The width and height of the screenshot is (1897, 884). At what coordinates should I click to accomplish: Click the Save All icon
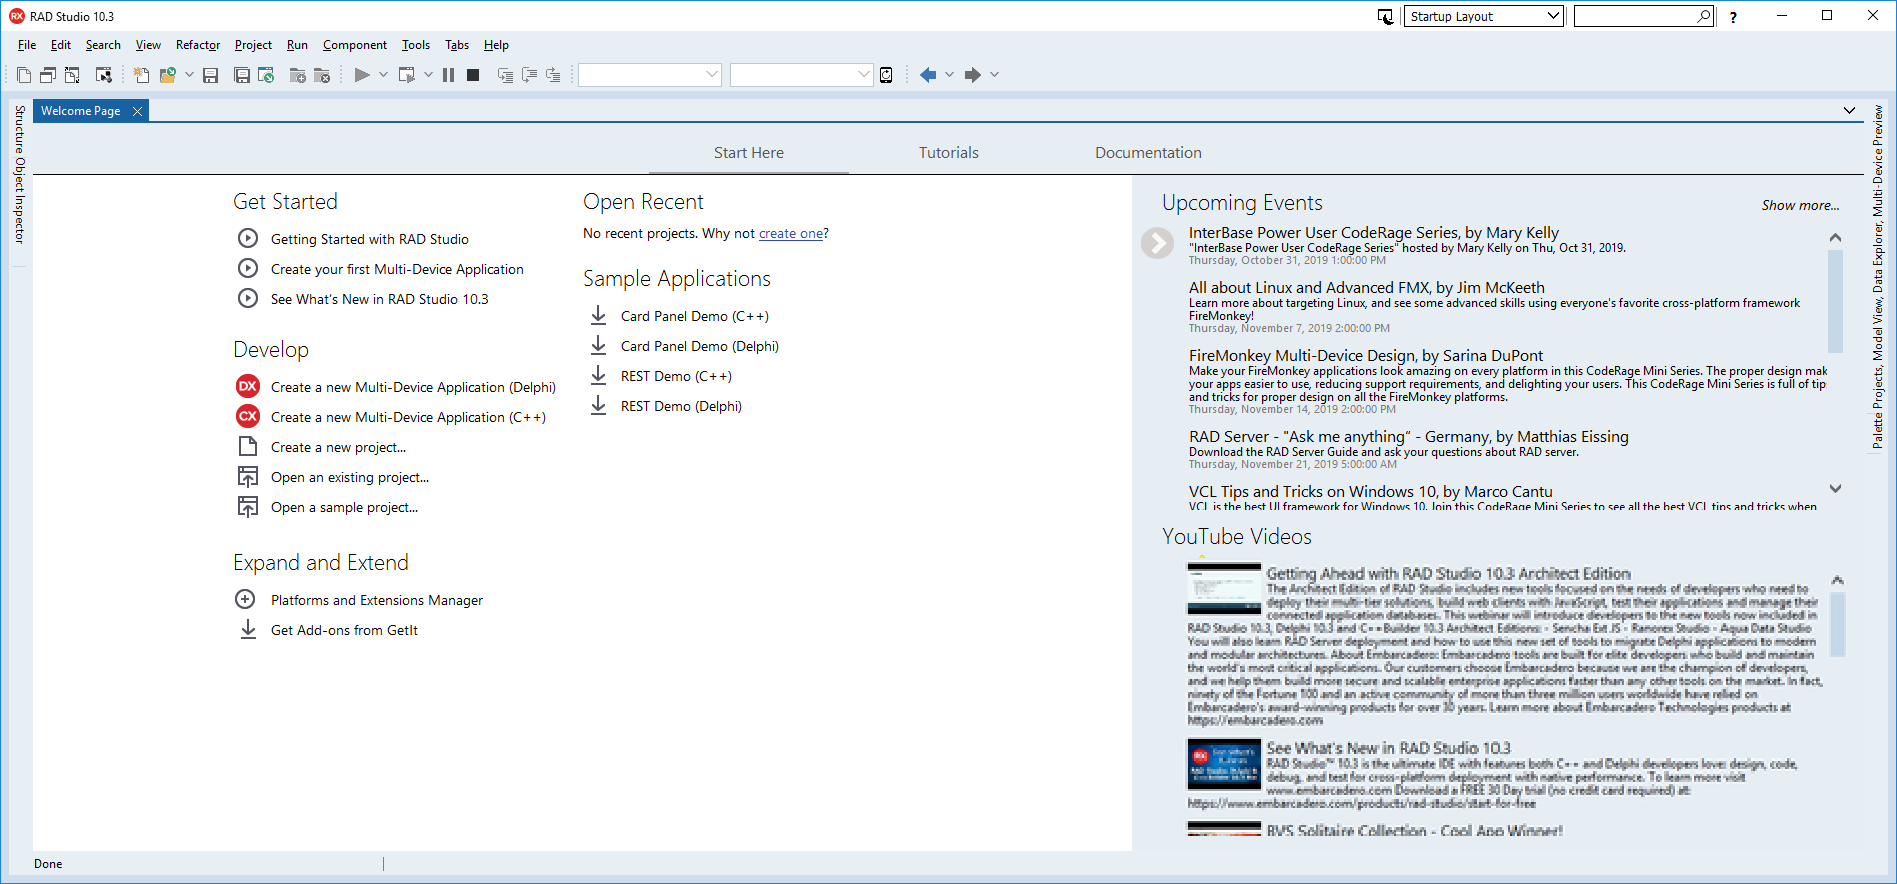[242, 75]
